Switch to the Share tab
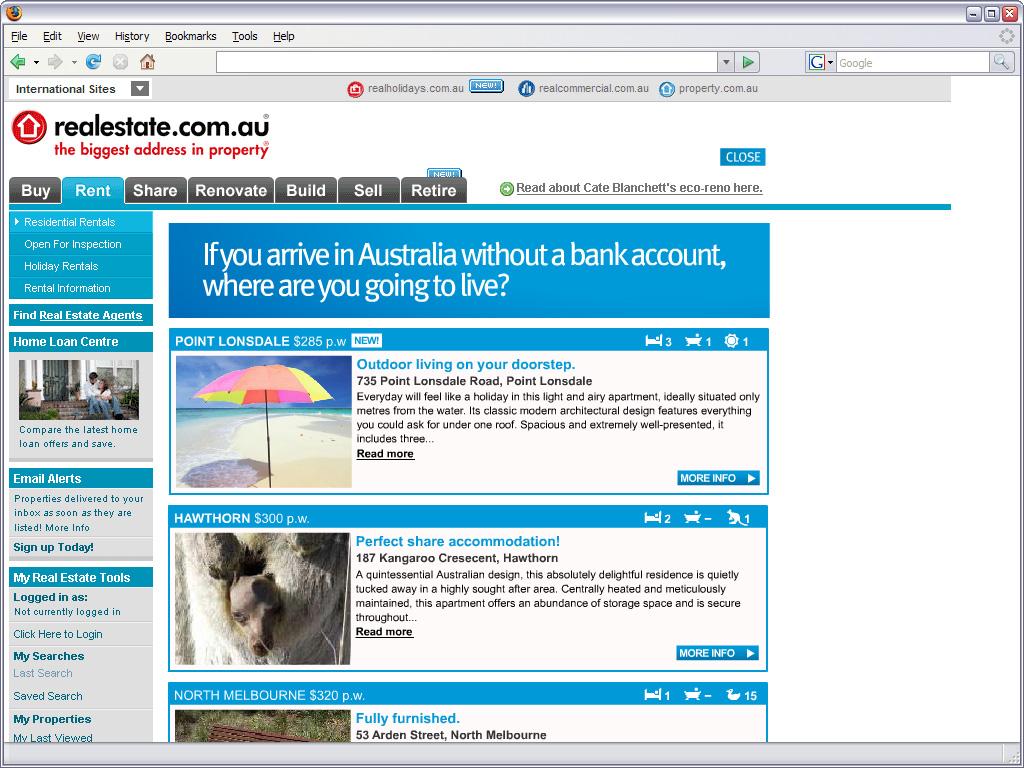The height and width of the screenshot is (768, 1024). (155, 191)
